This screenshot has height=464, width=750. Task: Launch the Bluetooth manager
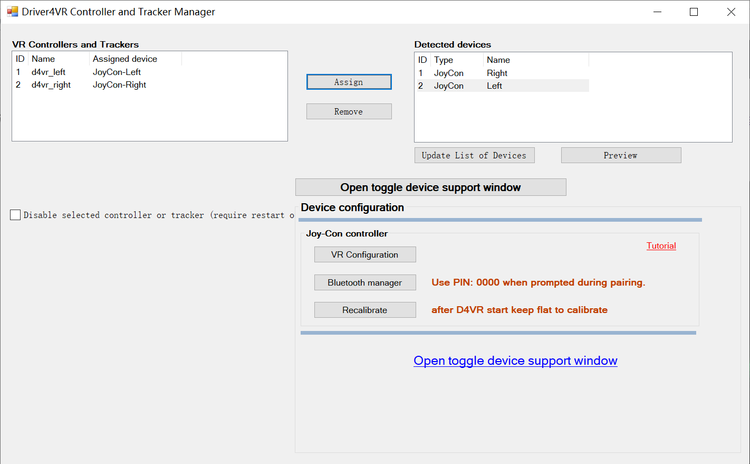coord(364,282)
